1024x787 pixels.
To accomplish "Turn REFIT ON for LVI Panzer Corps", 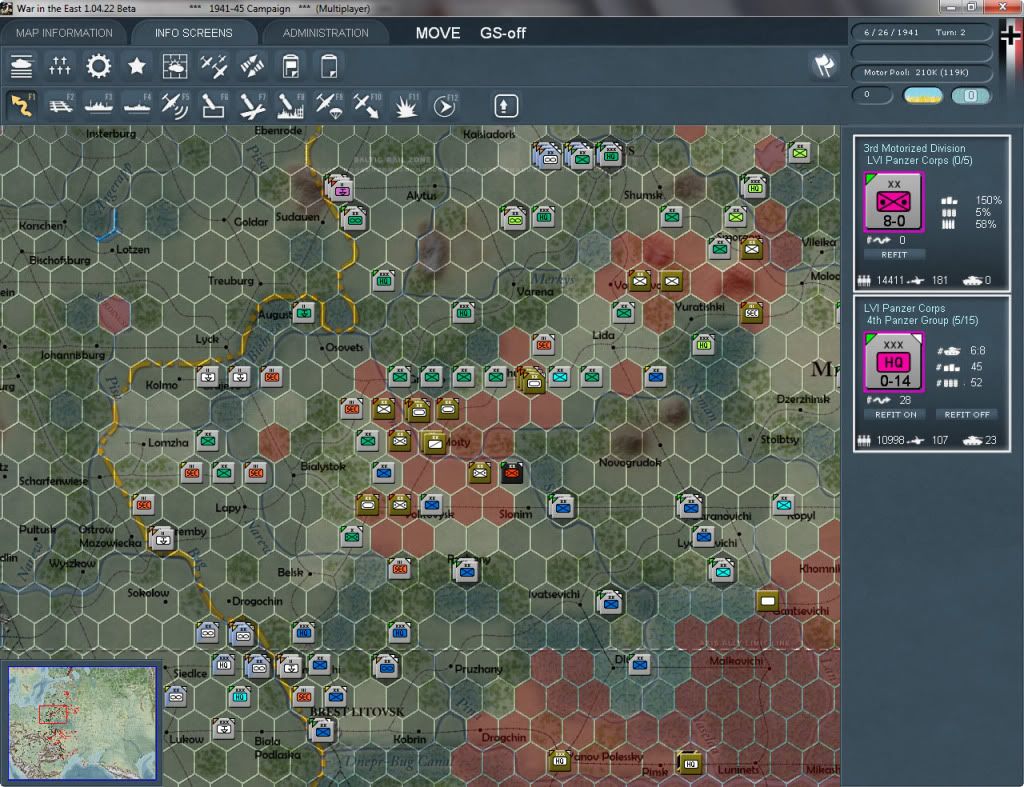I will tap(895, 414).
